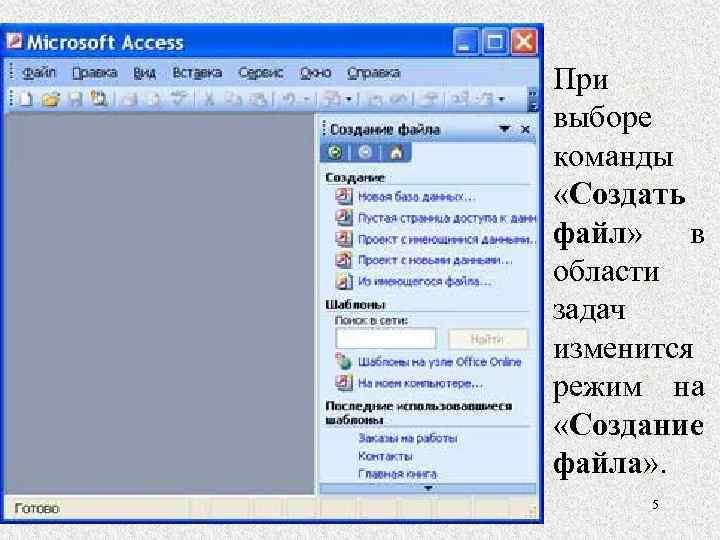Open the Окно menu
This screenshot has width=720, height=540.
pos(315,73)
